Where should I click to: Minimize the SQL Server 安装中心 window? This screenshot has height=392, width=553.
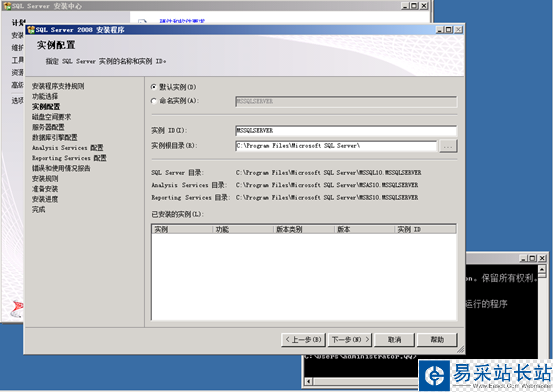click(x=405, y=6)
